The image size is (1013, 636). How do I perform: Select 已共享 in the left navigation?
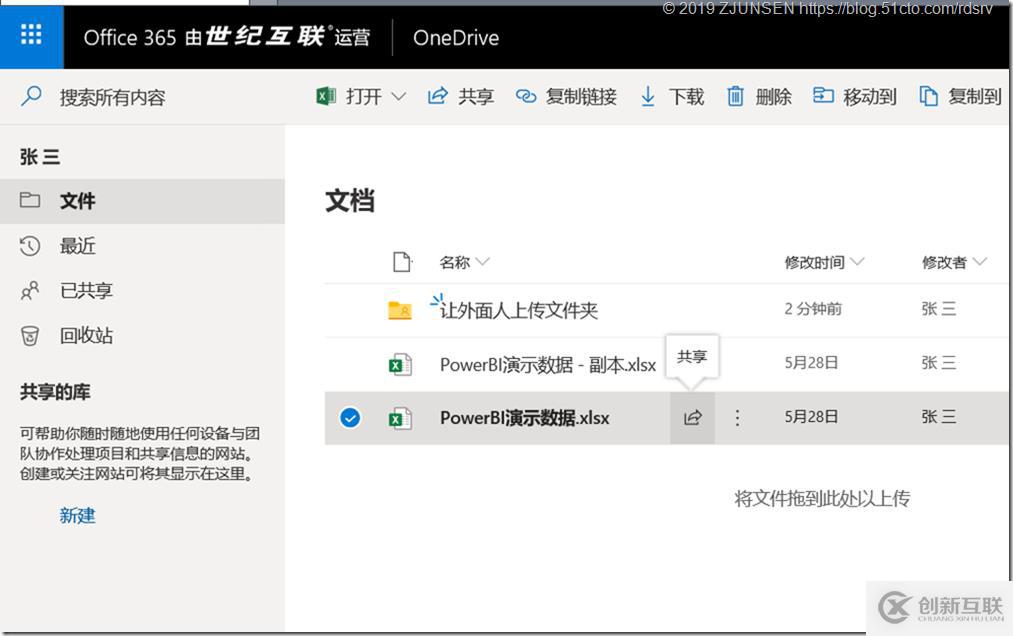pyautogui.click(x=142, y=291)
